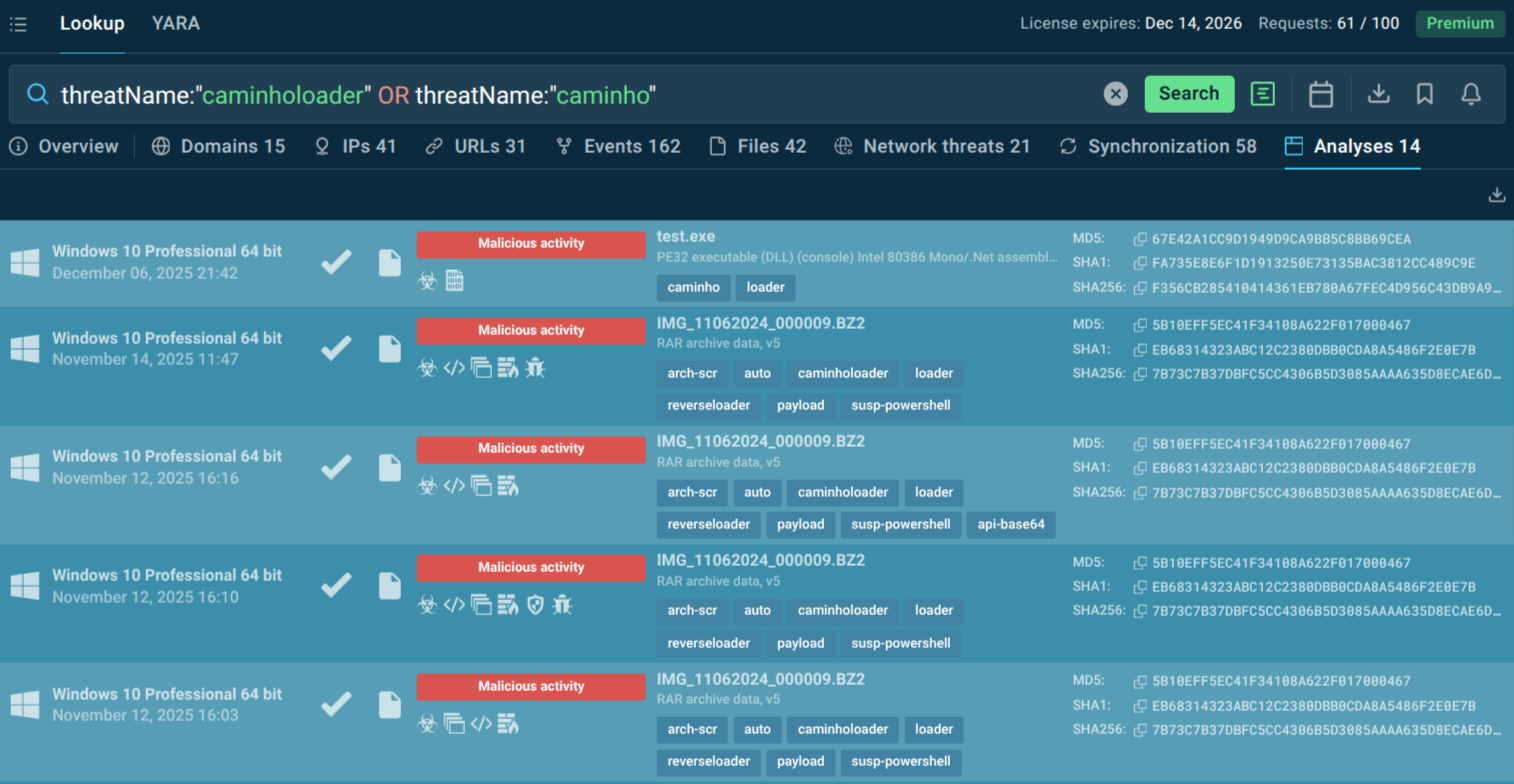Screen dimensions: 1514x784
Task: Open notifications via the bell icon
Action: click(x=1470, y=94)
